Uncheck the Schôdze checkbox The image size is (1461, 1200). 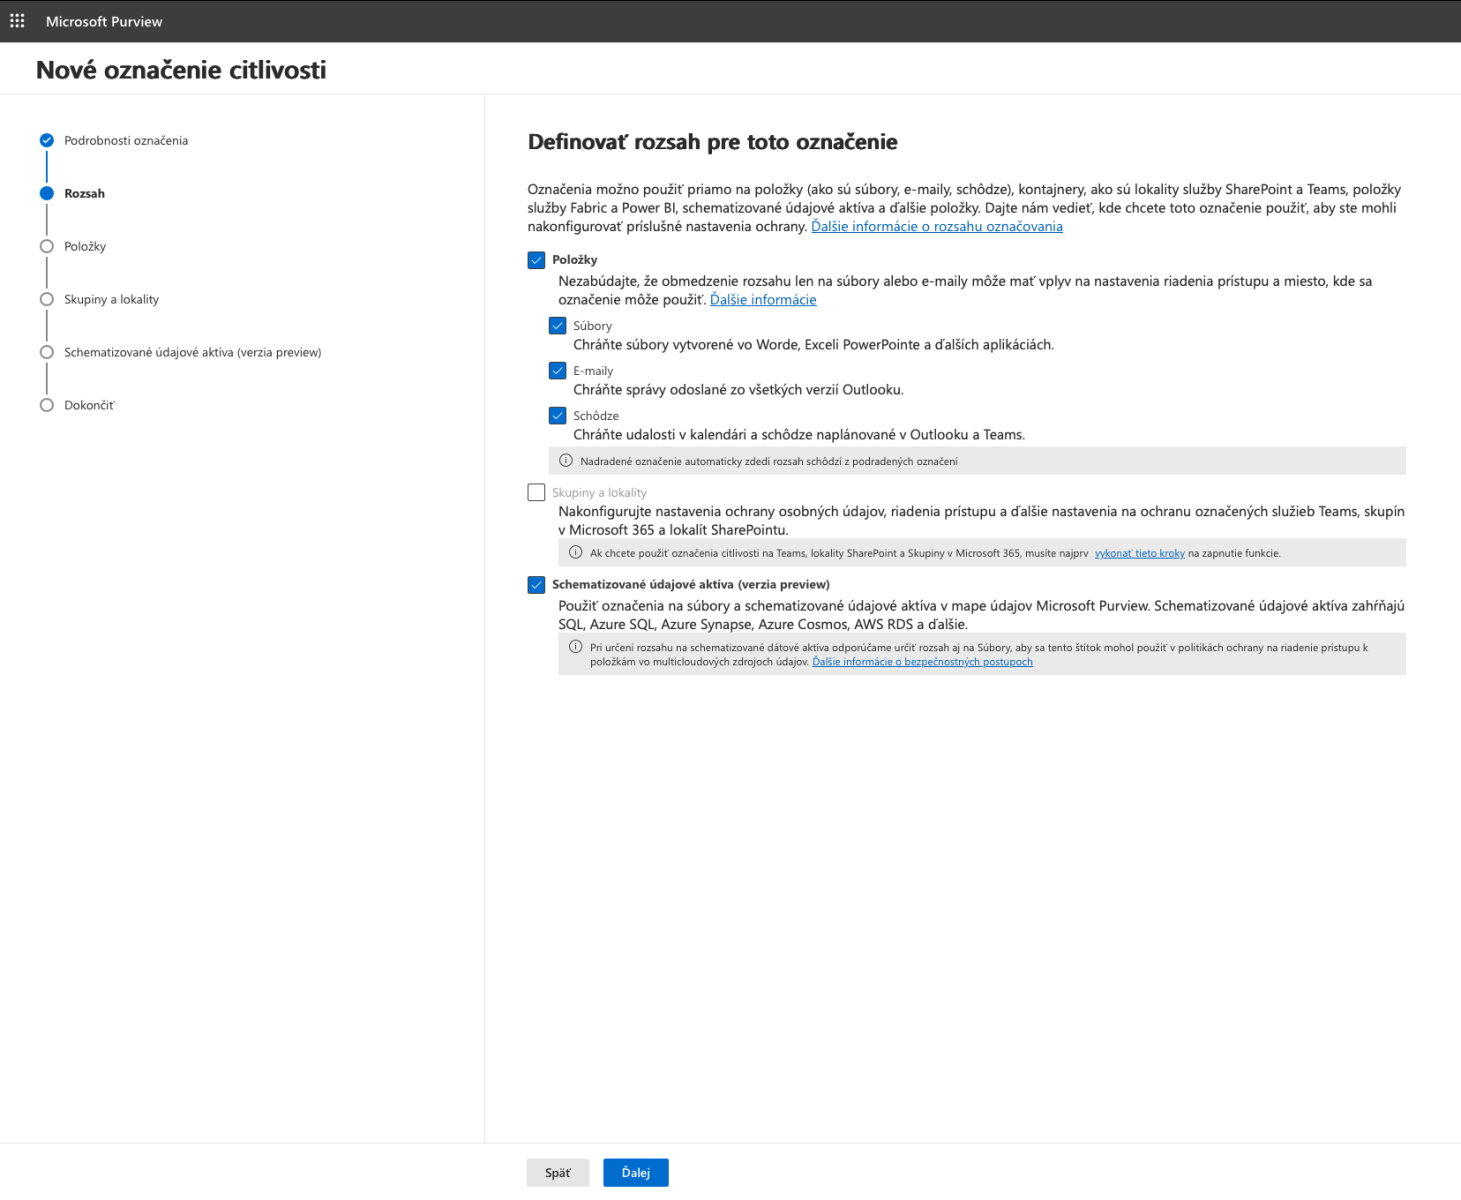tap(558, 416)
